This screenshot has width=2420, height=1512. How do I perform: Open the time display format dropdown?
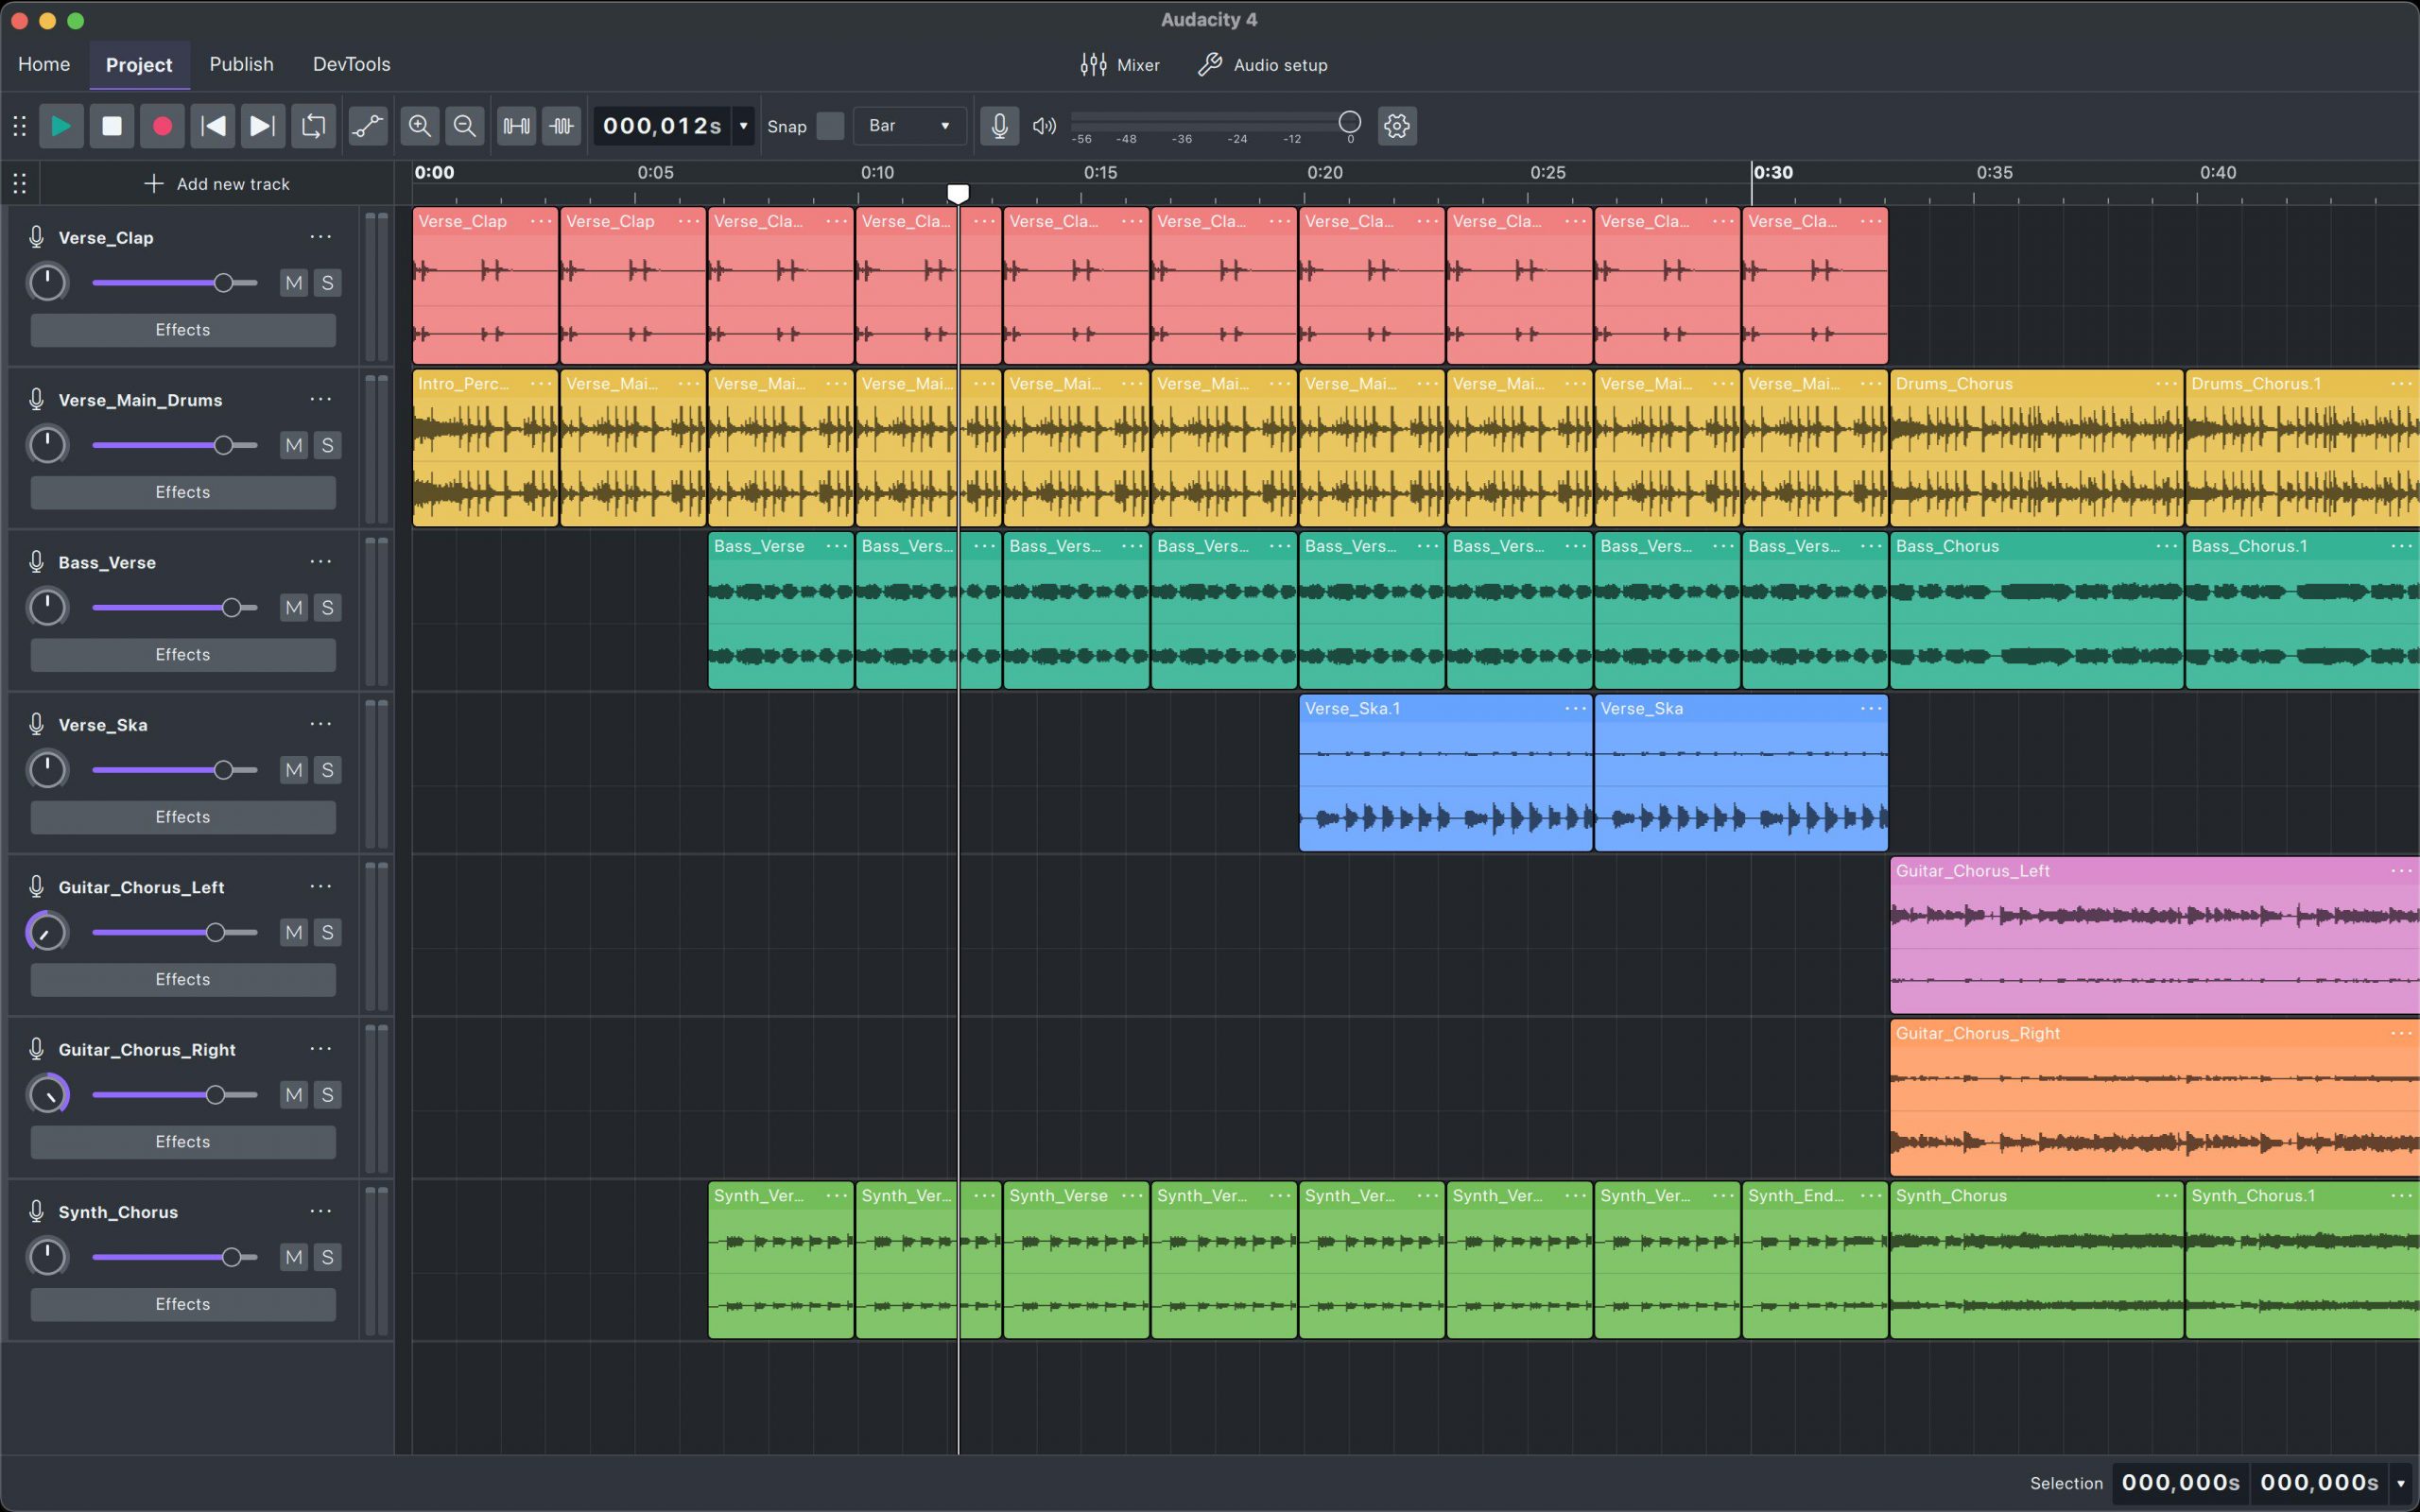[x=743, y=126]
